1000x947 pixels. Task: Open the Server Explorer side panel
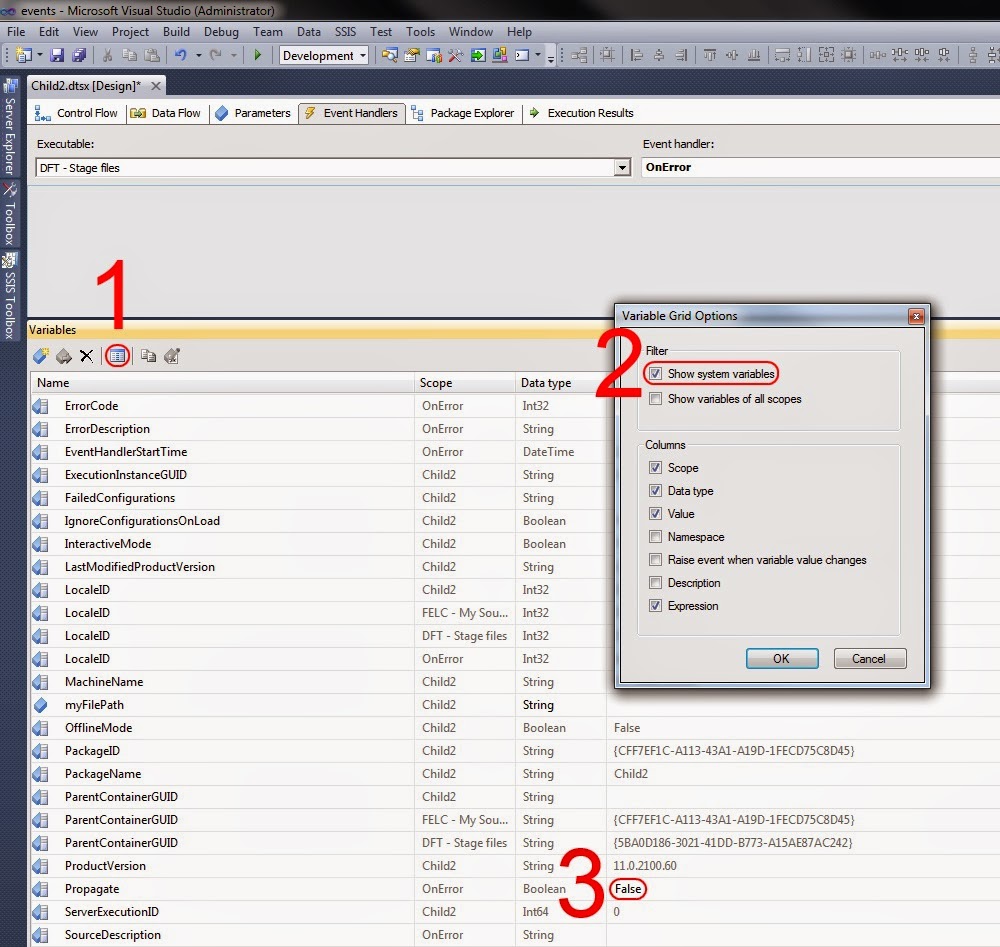10,128
